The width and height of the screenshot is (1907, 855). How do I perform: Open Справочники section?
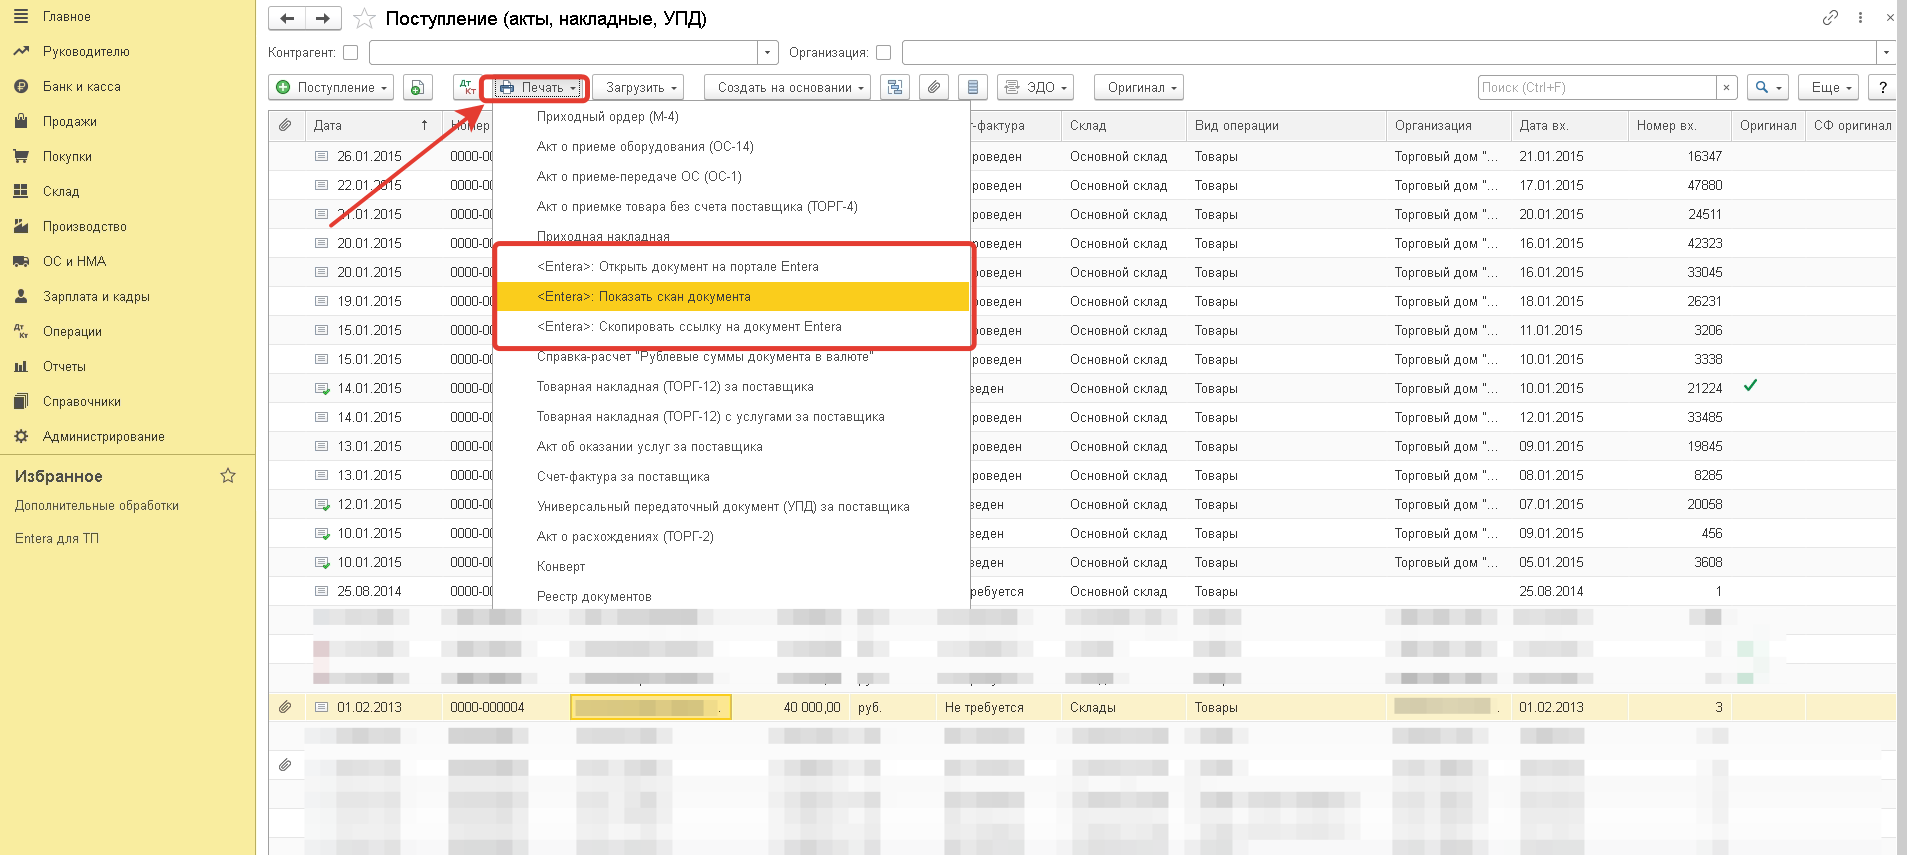[82, 401]
